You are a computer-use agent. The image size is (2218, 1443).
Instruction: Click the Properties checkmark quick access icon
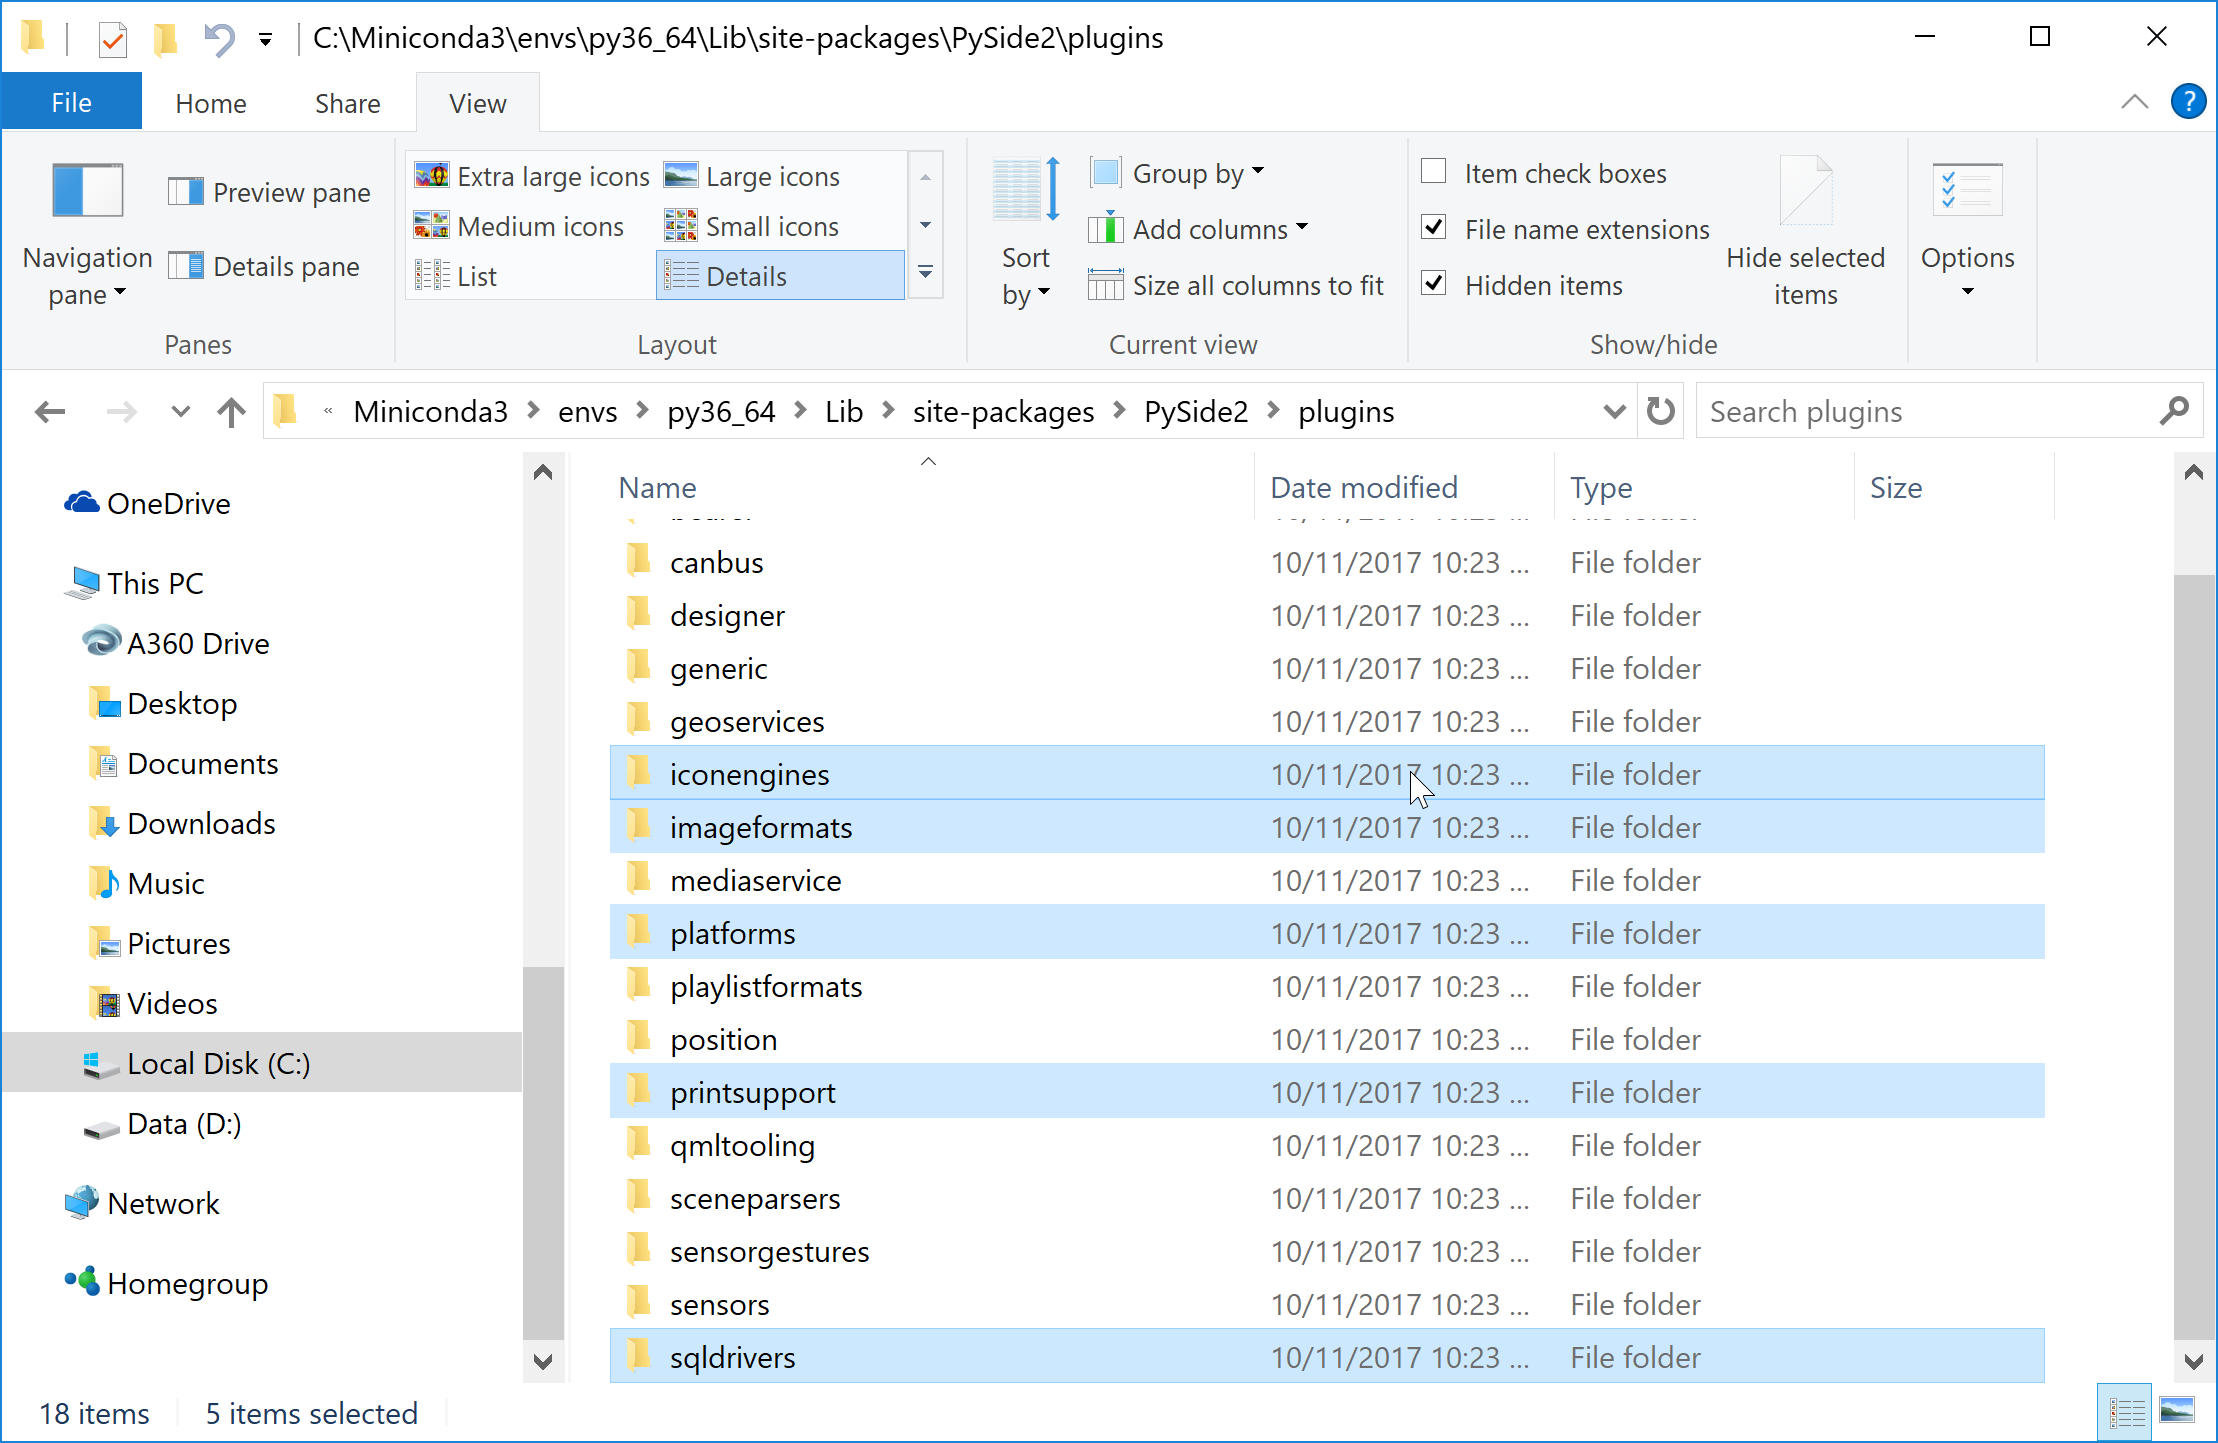pyautogui.click(x=113, y=39)
